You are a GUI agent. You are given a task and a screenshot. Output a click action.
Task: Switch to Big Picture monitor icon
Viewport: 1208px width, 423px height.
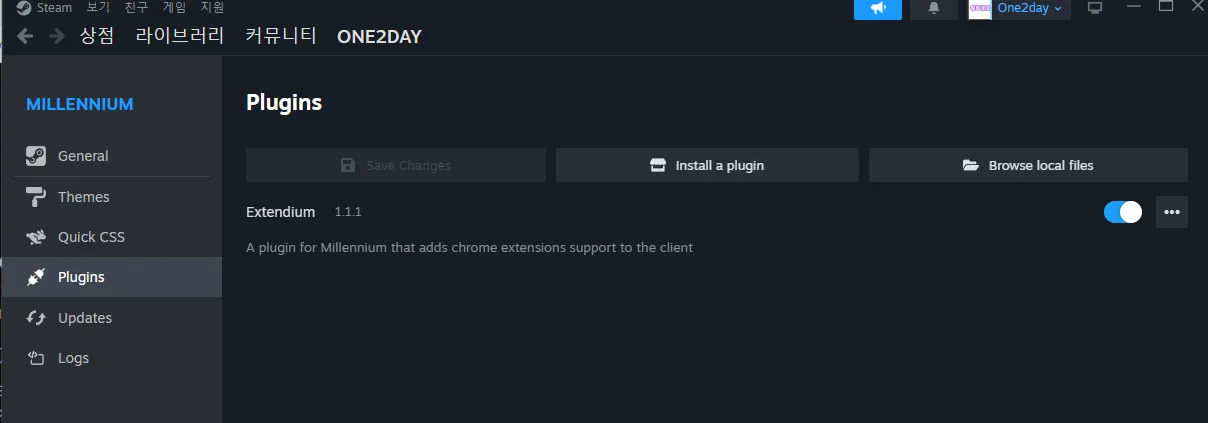tap(1095, 8)
